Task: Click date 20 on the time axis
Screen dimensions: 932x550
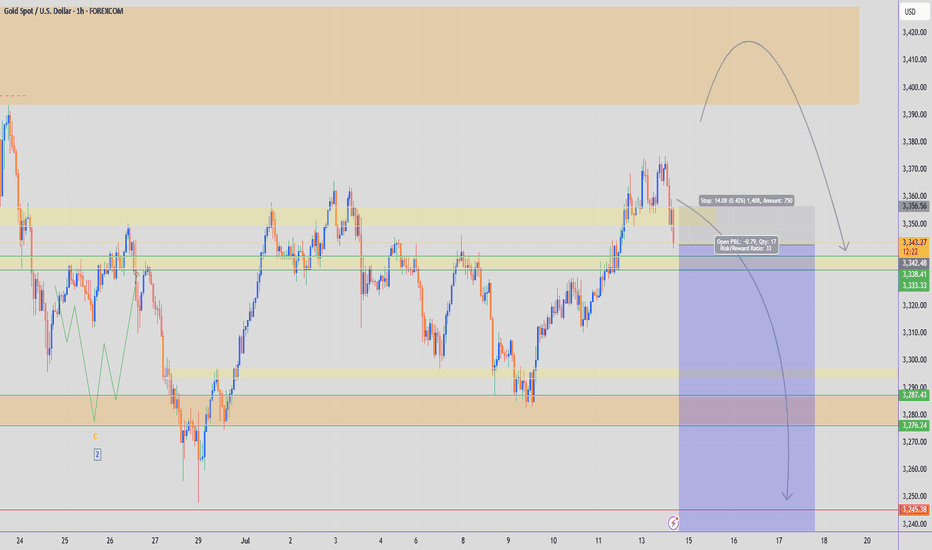Action: [867, 540]
